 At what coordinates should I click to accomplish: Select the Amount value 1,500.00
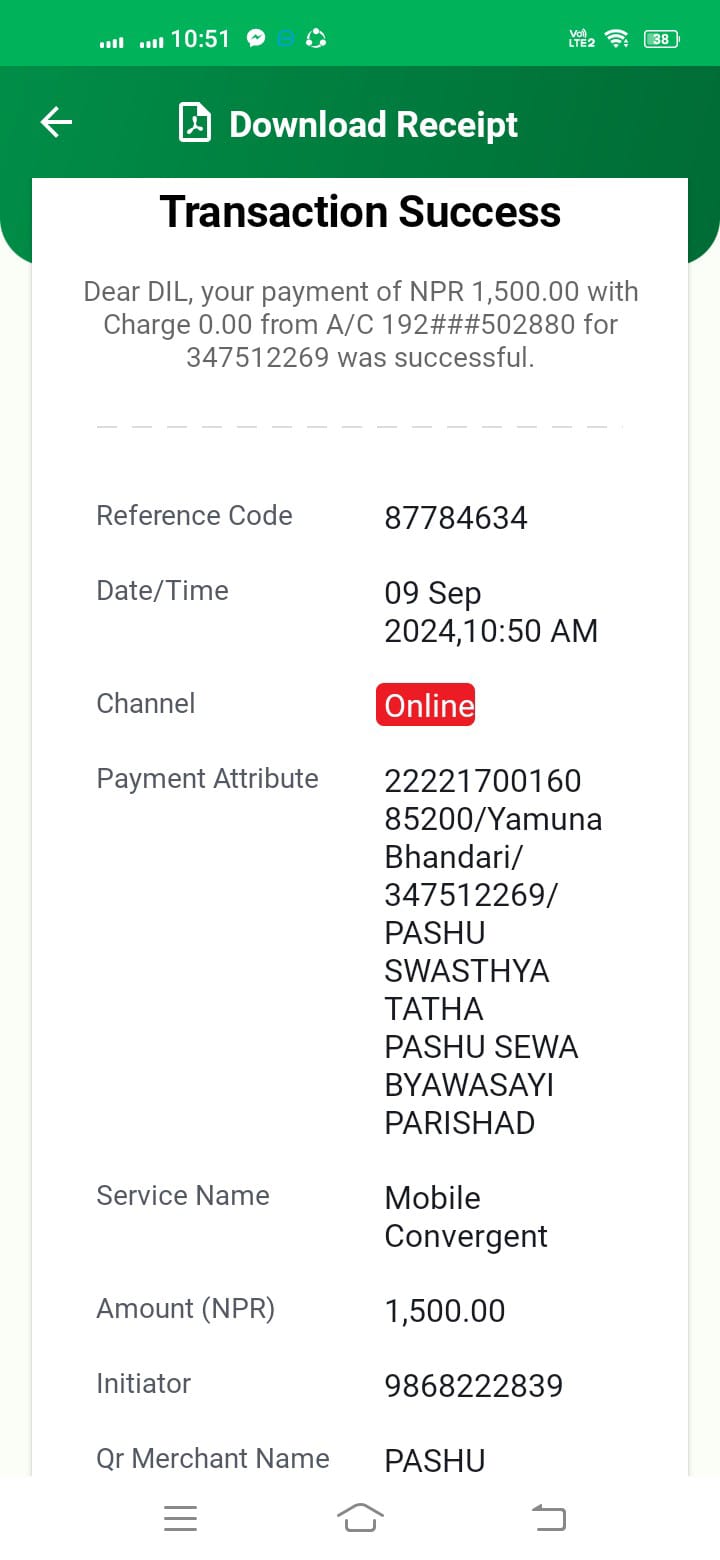click(x=445, y=1311)
